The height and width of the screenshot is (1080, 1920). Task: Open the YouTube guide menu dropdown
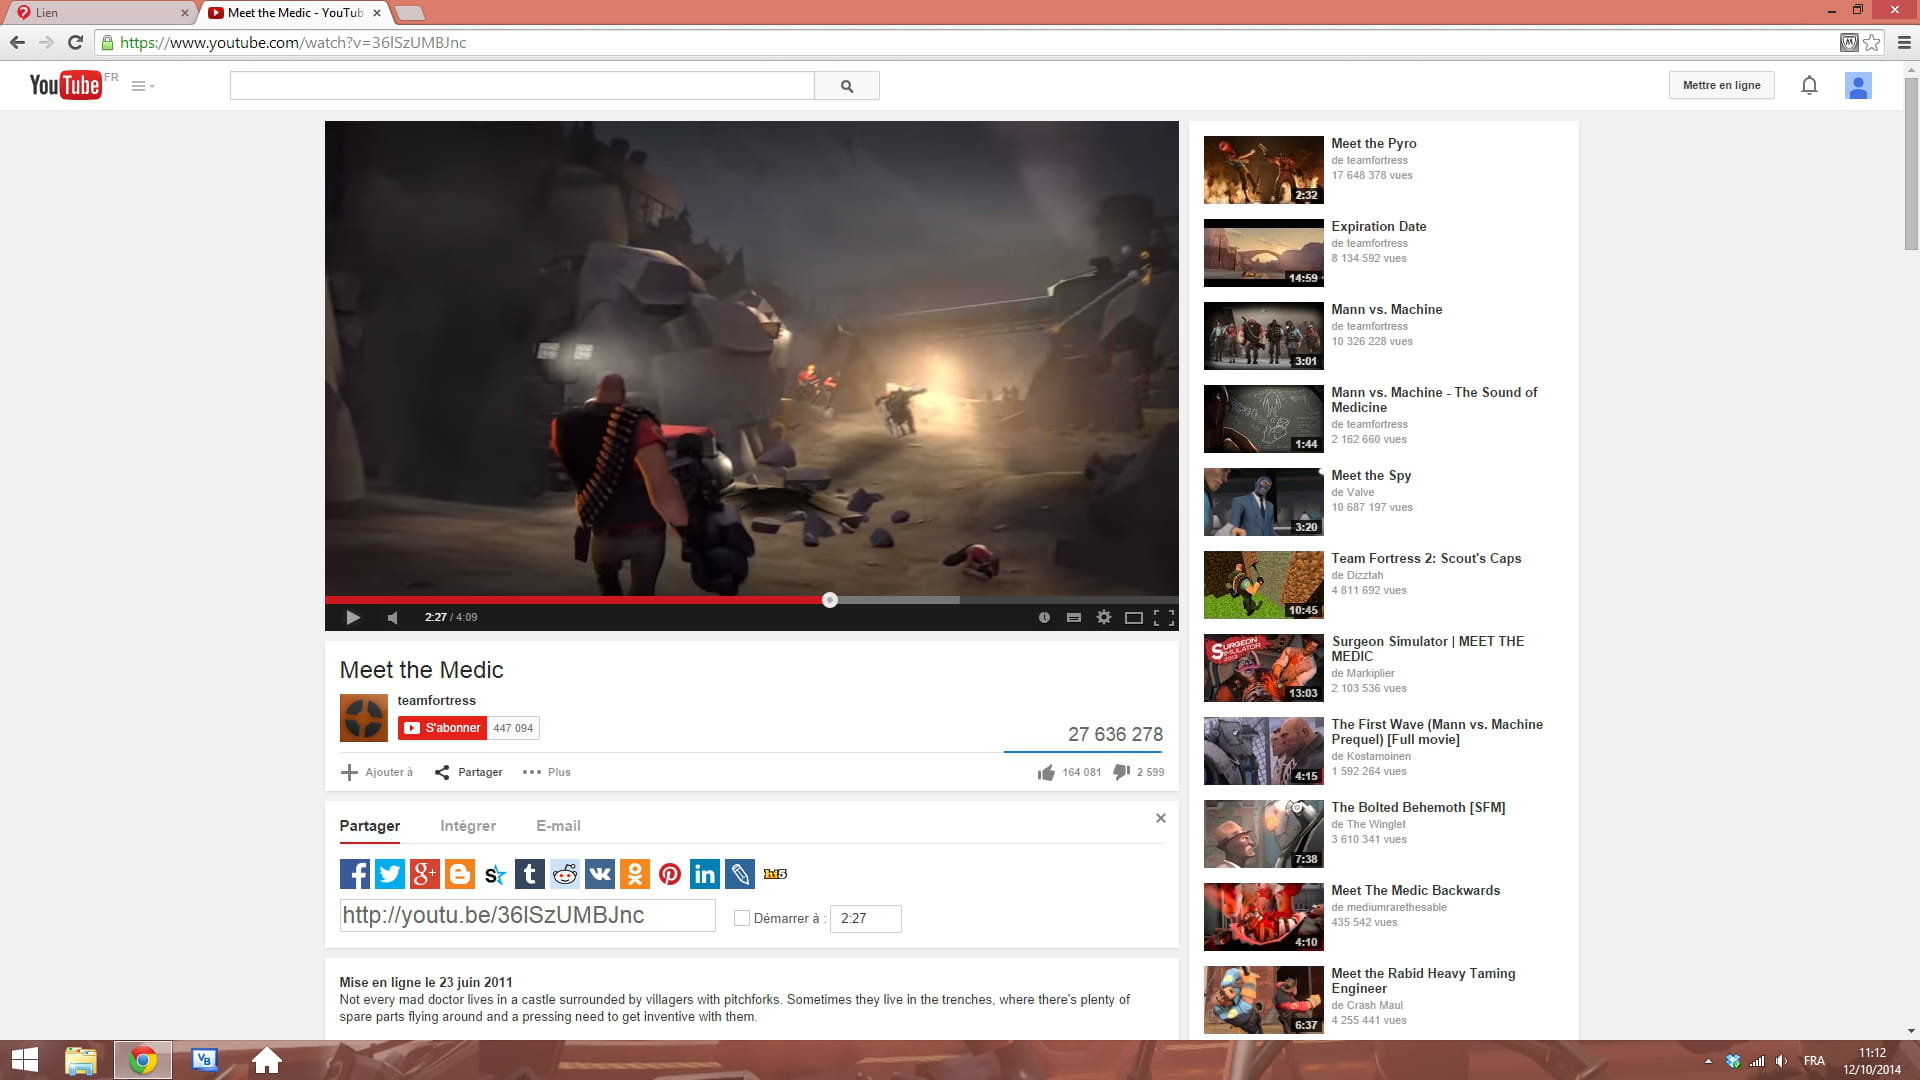(x=143, y=86)
